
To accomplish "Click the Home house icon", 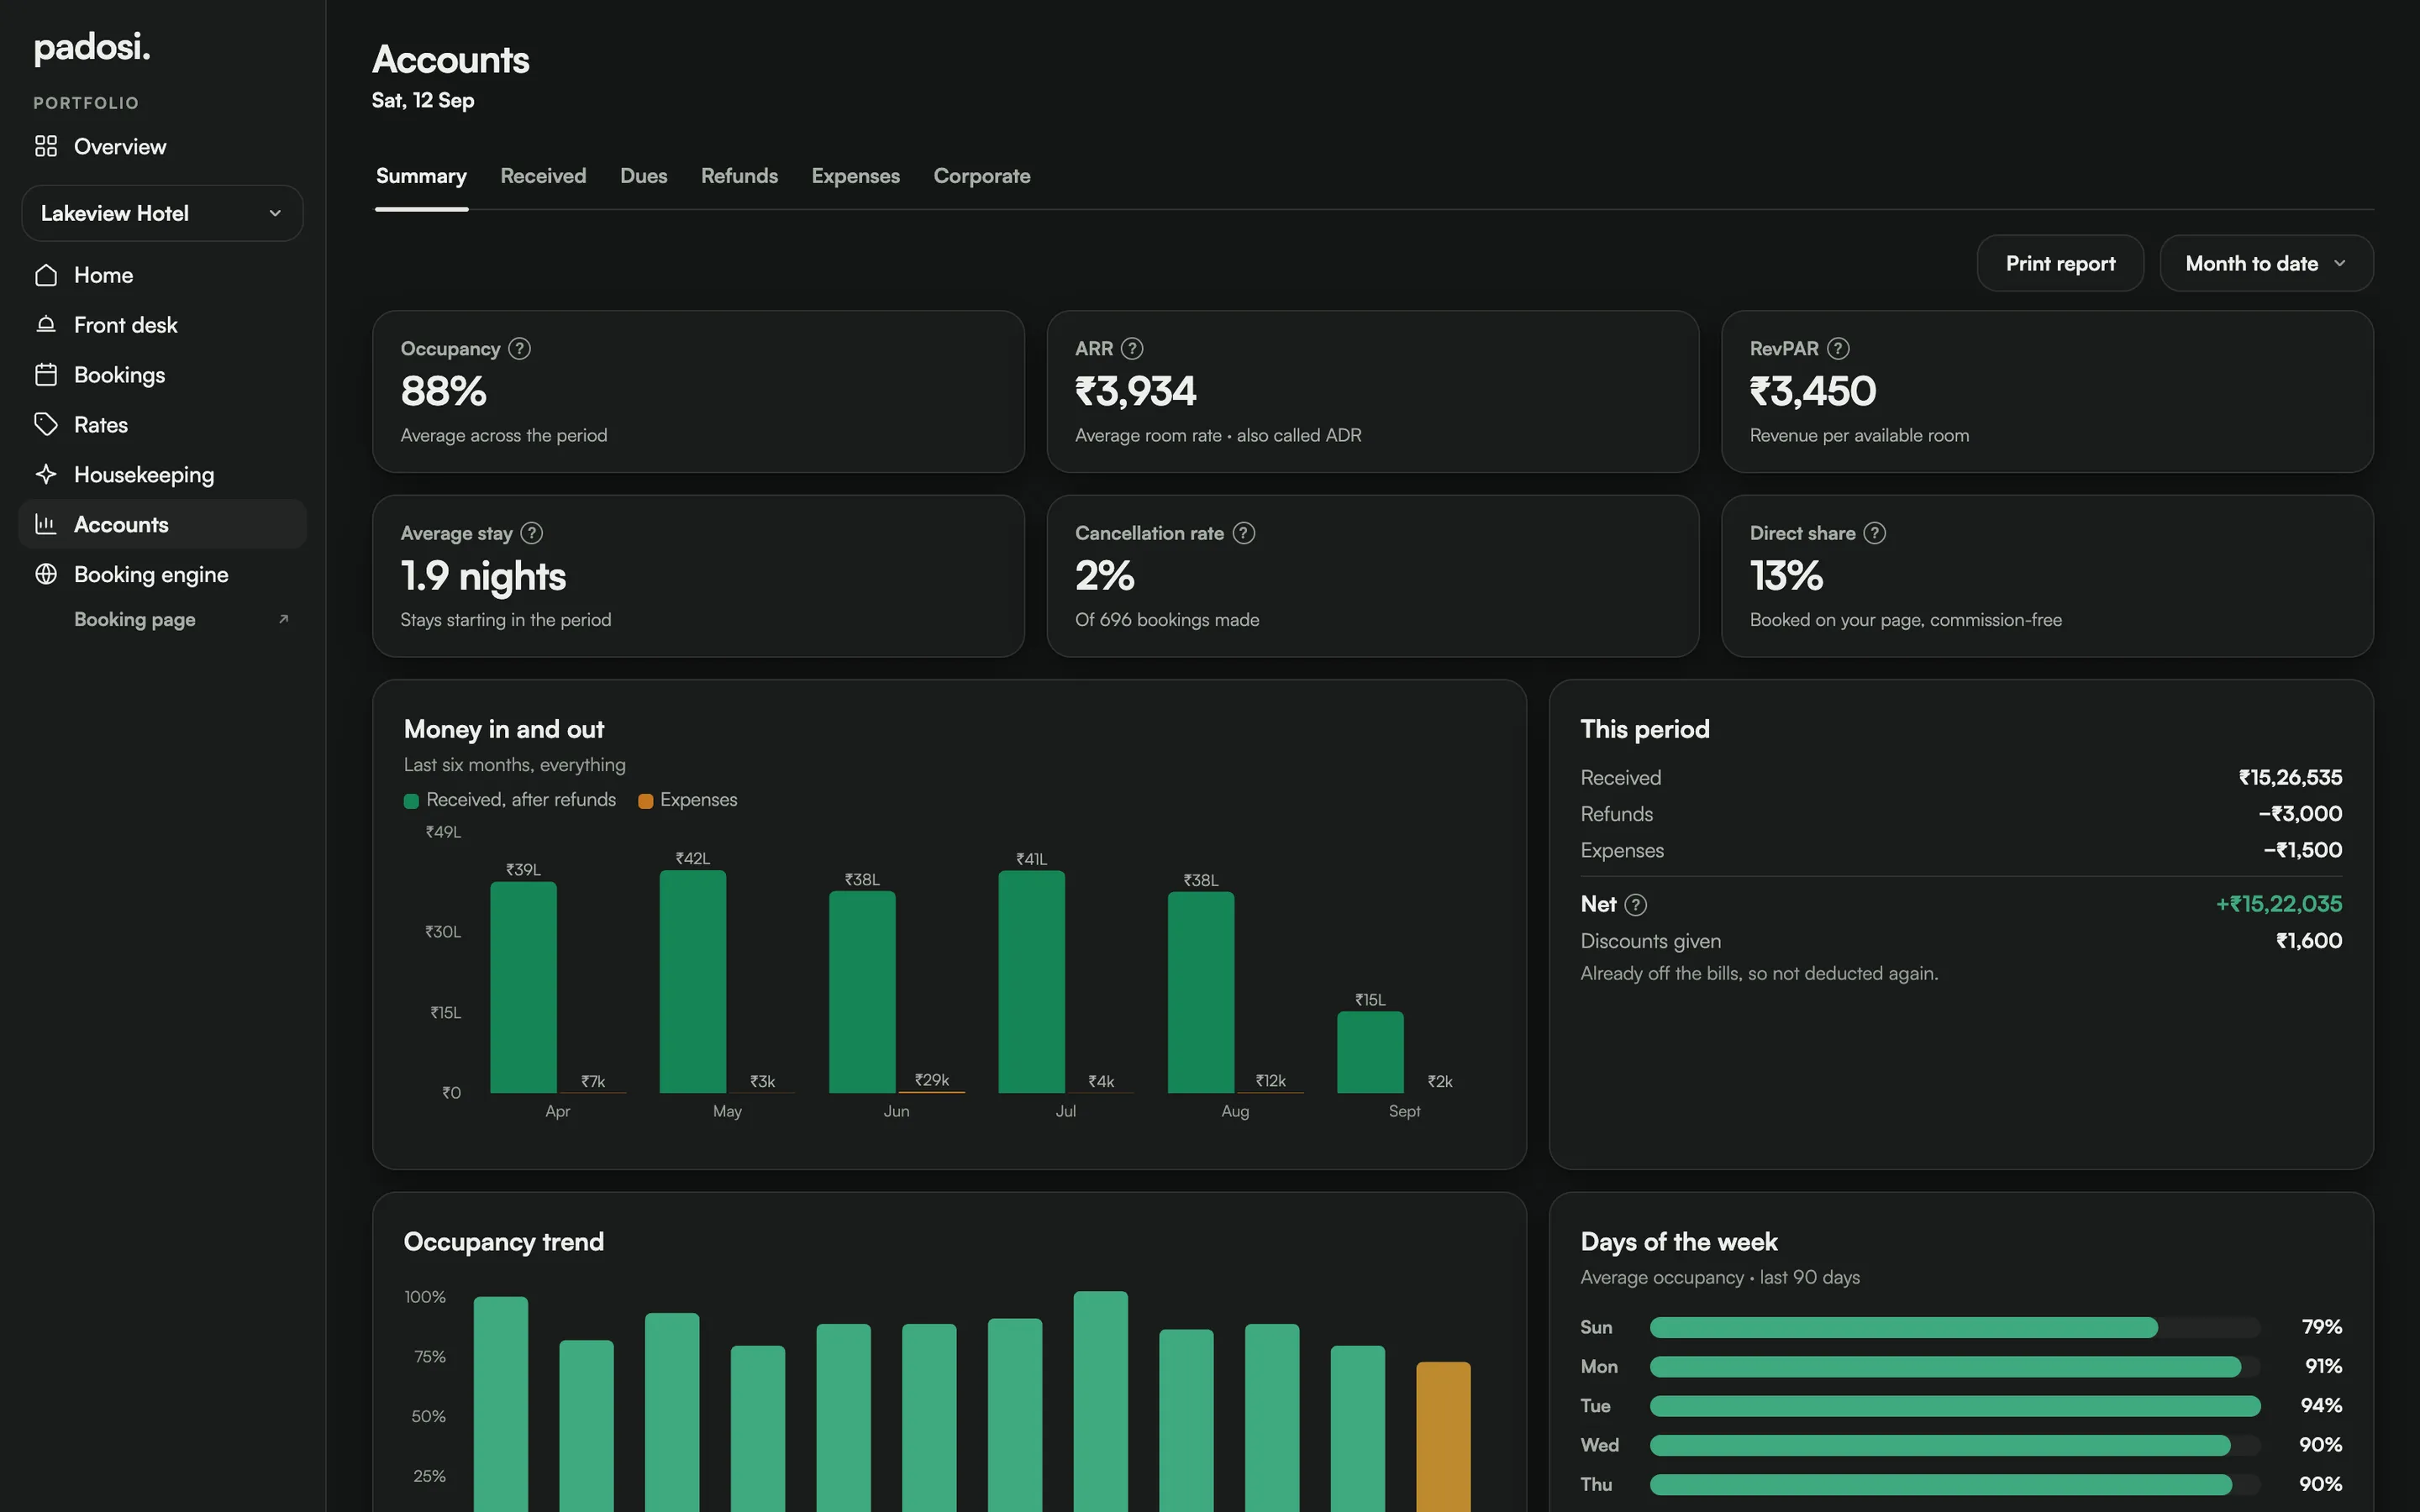I will click(x=46, y=275).
